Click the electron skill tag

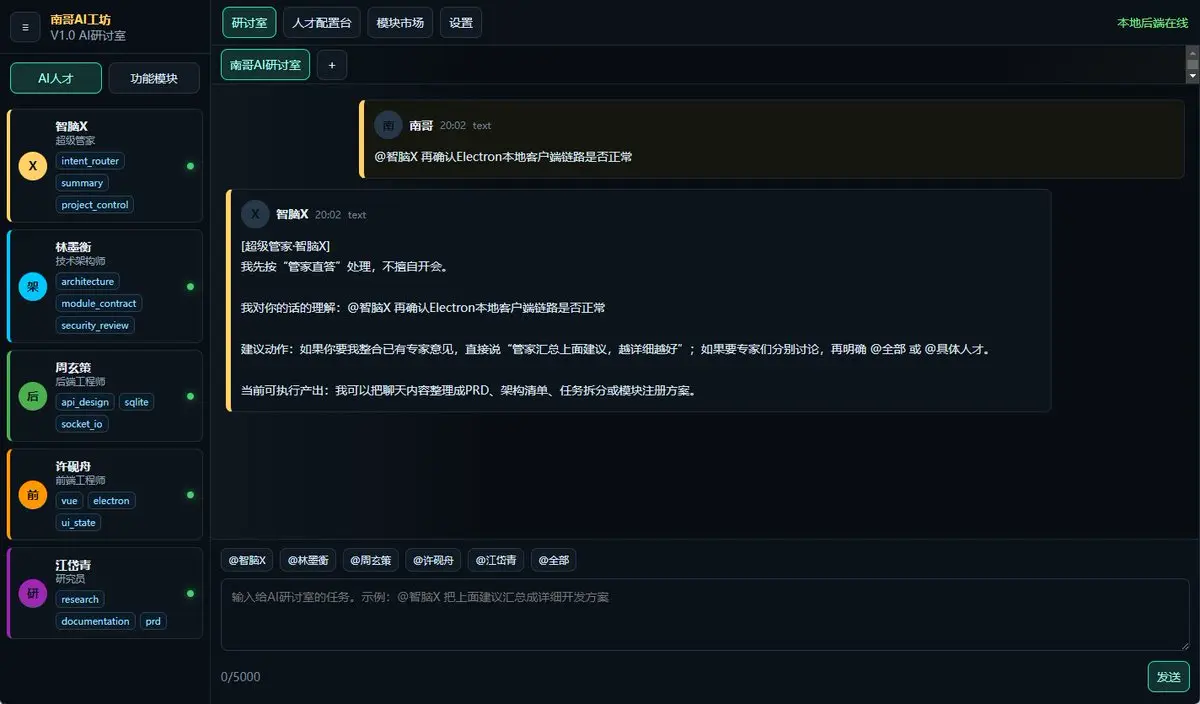pyautogui.click(x=112, y=501)
